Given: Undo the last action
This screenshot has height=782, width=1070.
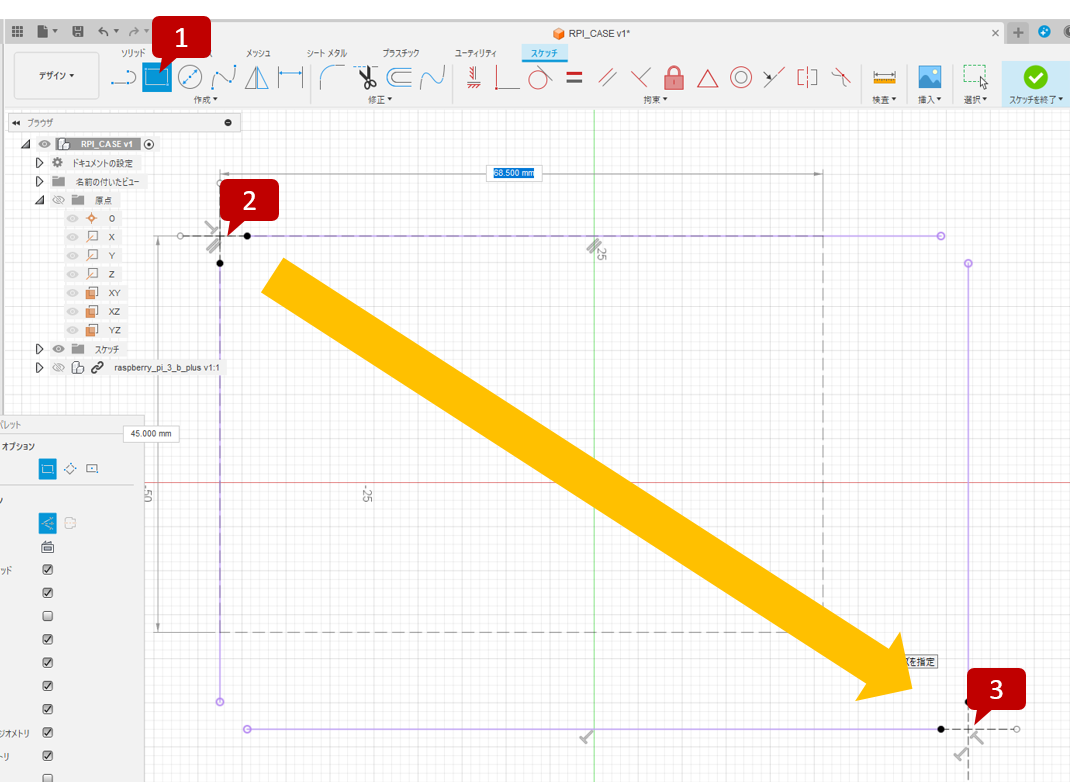Looking at the screenshot, I should (103, 31).
